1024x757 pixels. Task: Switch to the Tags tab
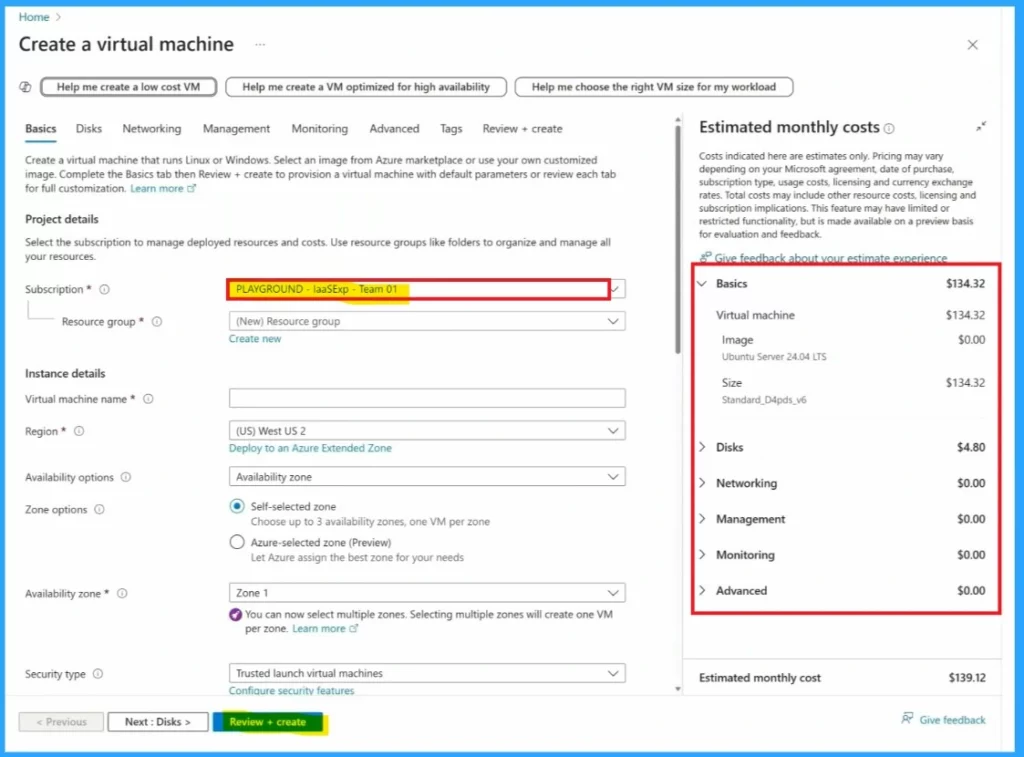tap(451, 129)
